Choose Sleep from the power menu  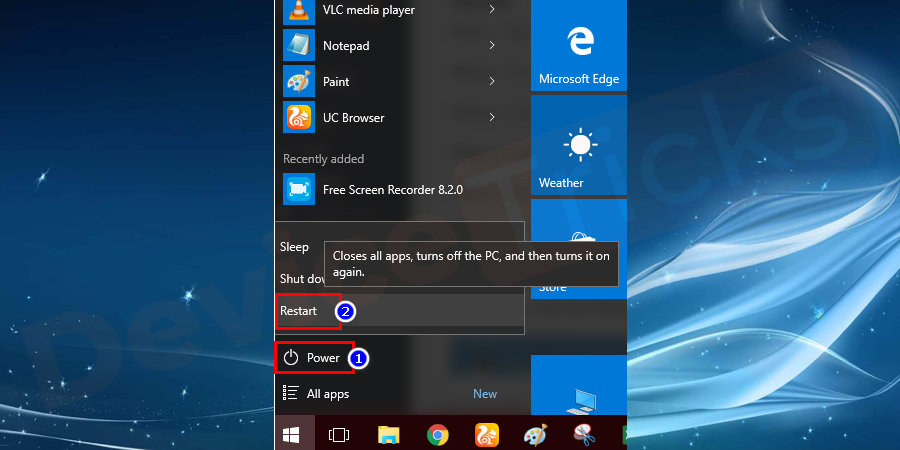click(294, 247)
